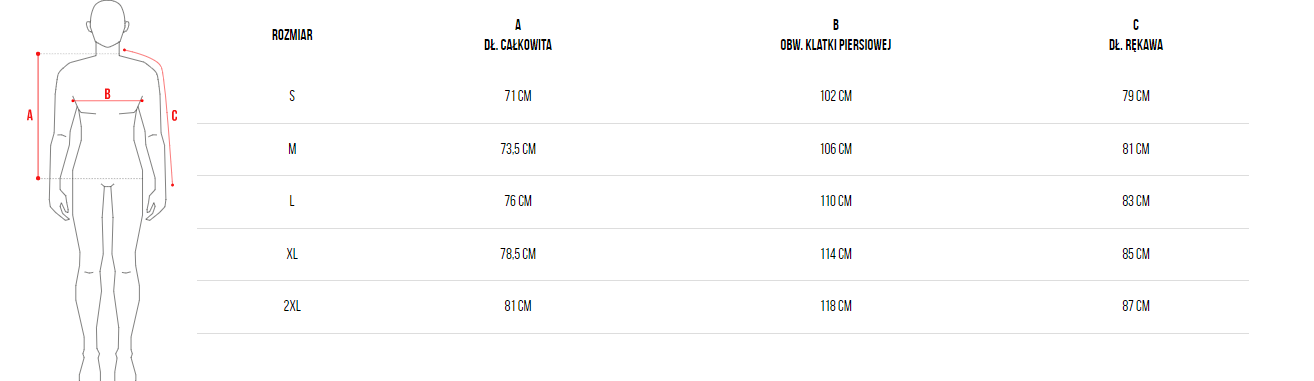This screenshot has width=1314, height=381.
Task: Click the body silhouette diagram head
Action: point(107,23)
